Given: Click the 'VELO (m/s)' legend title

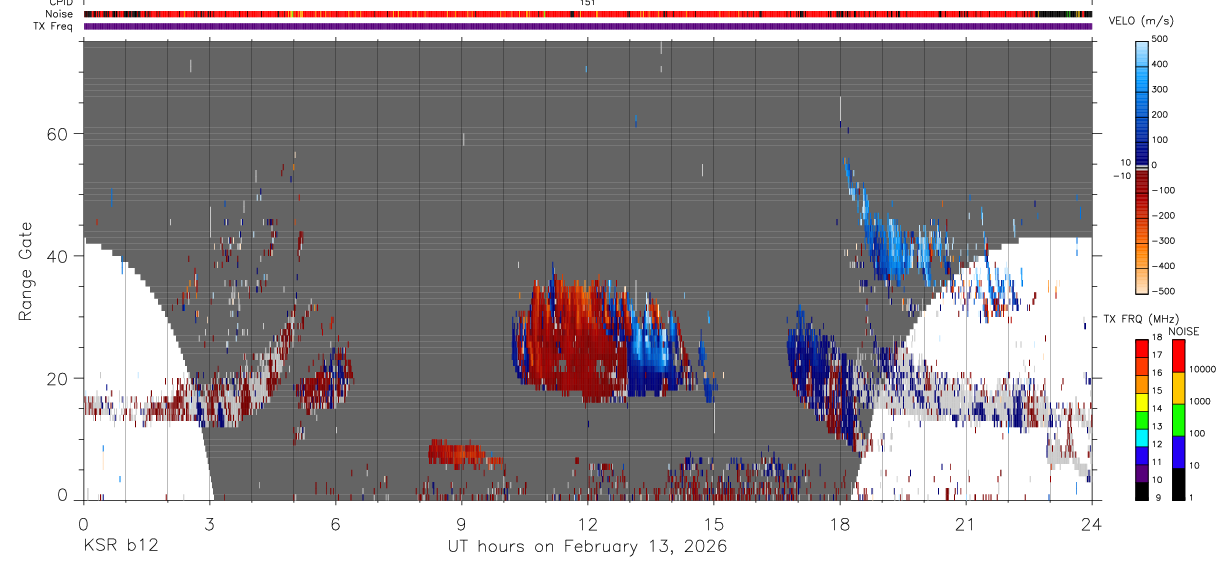Looking at the screenshot, I should (x=1143, y=22).
